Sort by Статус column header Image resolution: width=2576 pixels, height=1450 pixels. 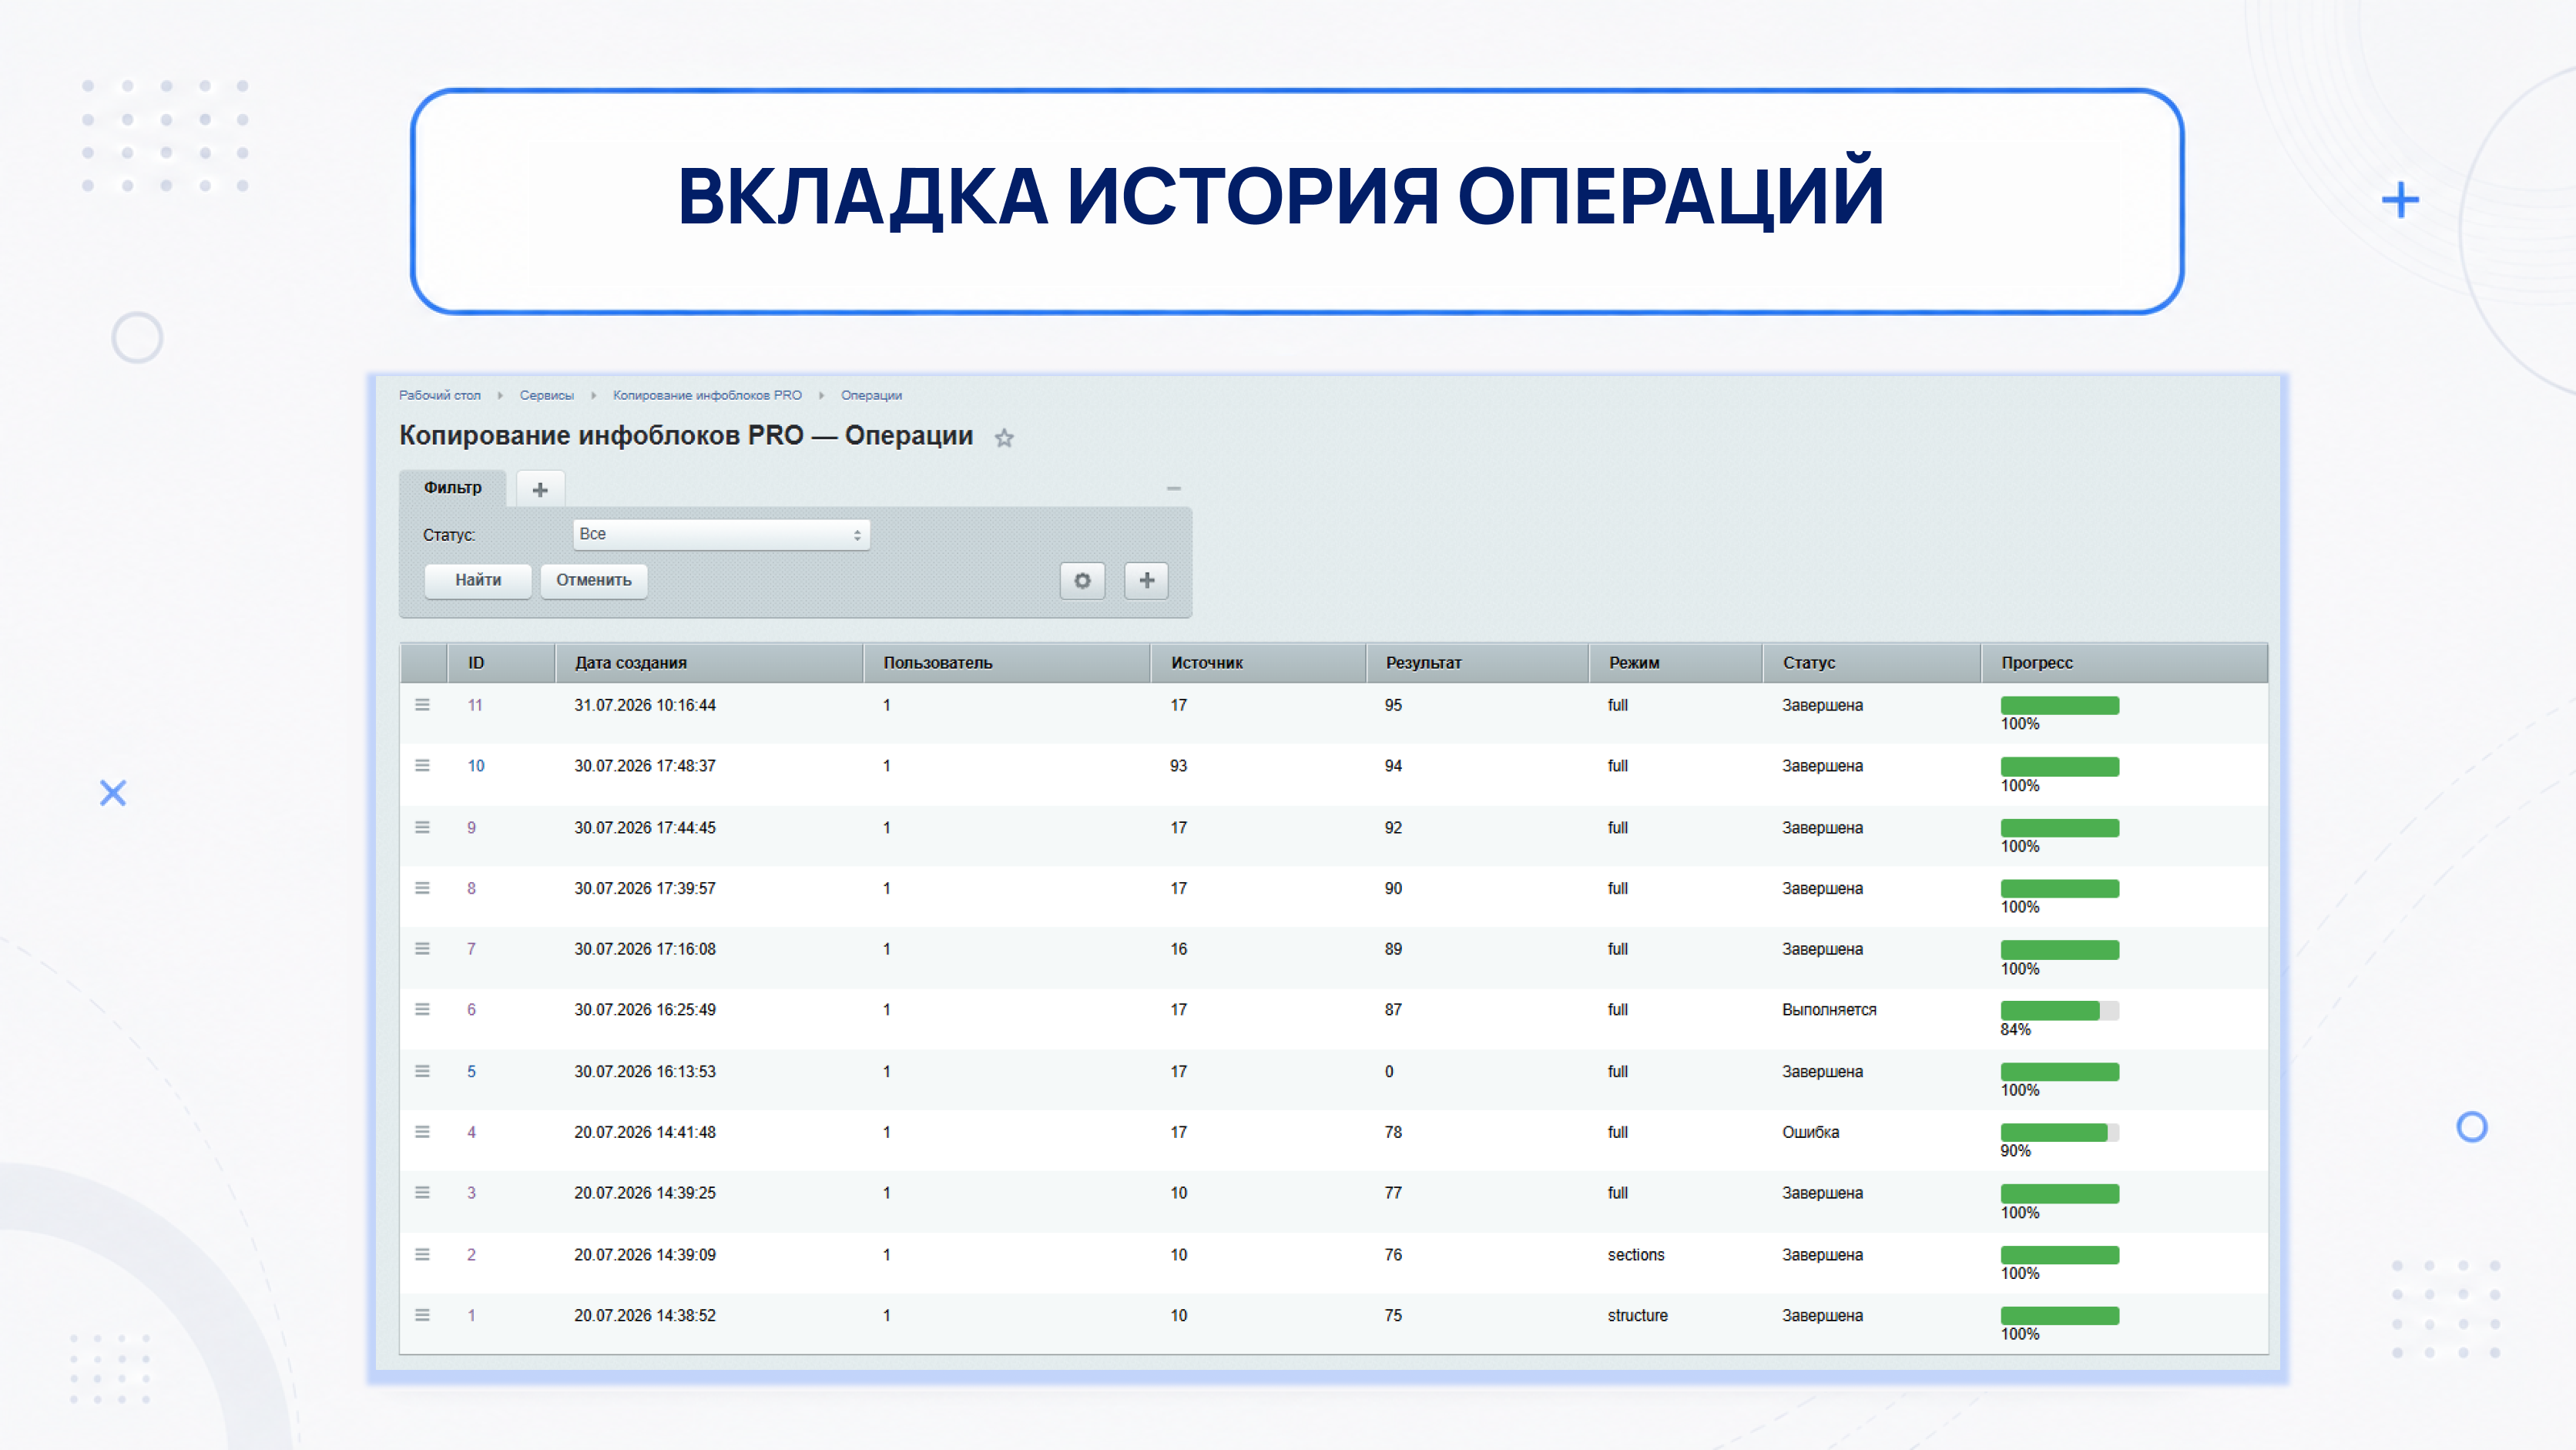[x=1872, y=663]
